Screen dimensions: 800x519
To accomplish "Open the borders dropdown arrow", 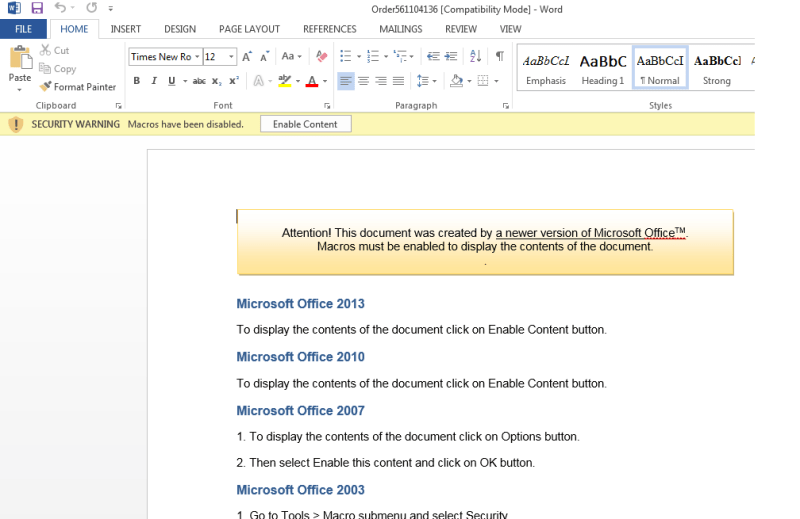I will click(496, 81).
